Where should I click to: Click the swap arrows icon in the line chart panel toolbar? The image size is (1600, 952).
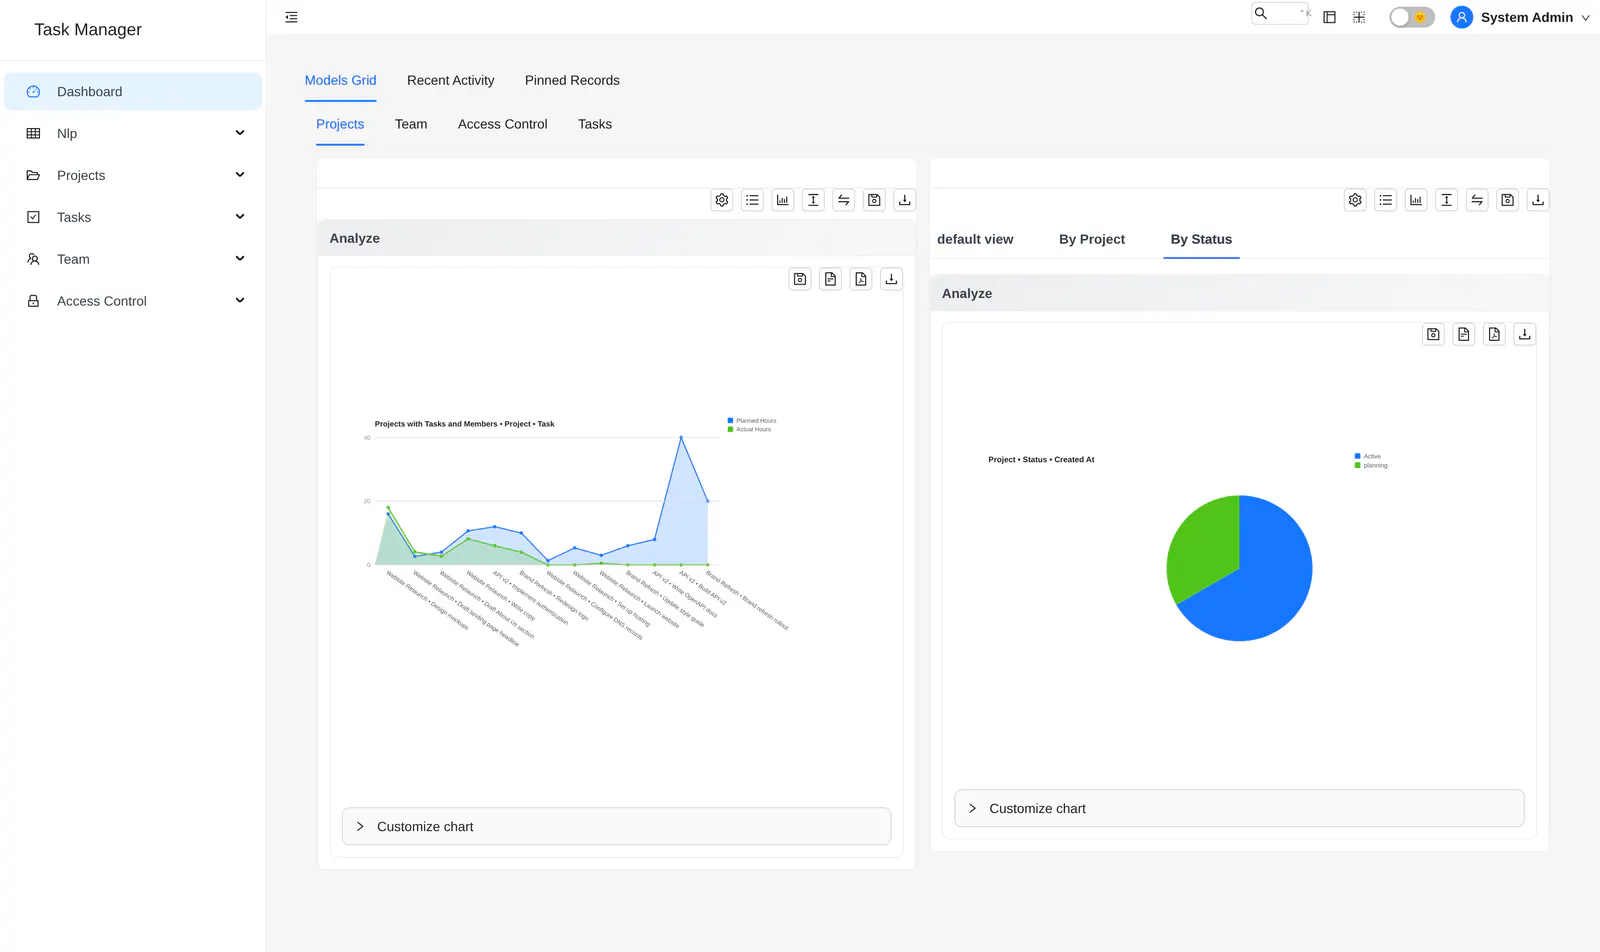click(x=844, y=200)
